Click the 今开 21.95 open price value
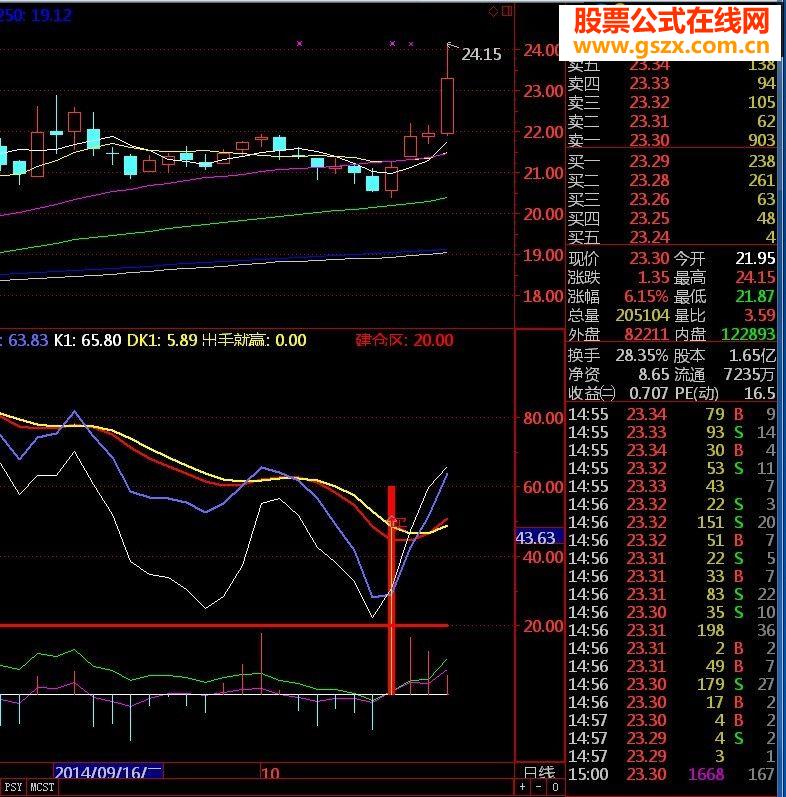 click(755, 258)
